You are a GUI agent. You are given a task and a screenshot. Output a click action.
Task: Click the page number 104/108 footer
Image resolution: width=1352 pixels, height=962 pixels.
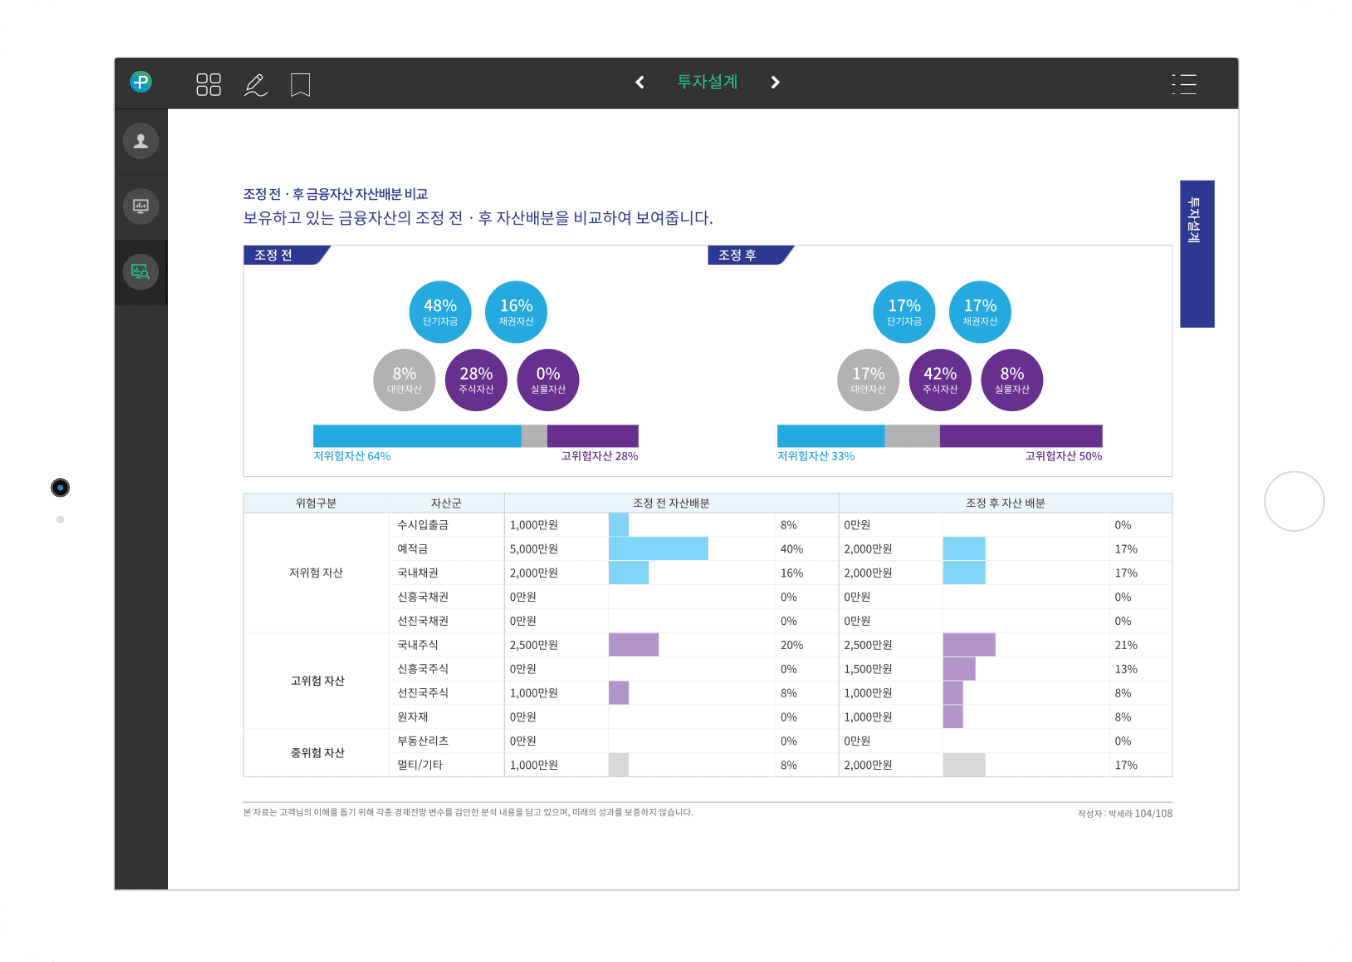pos(1153,814)
